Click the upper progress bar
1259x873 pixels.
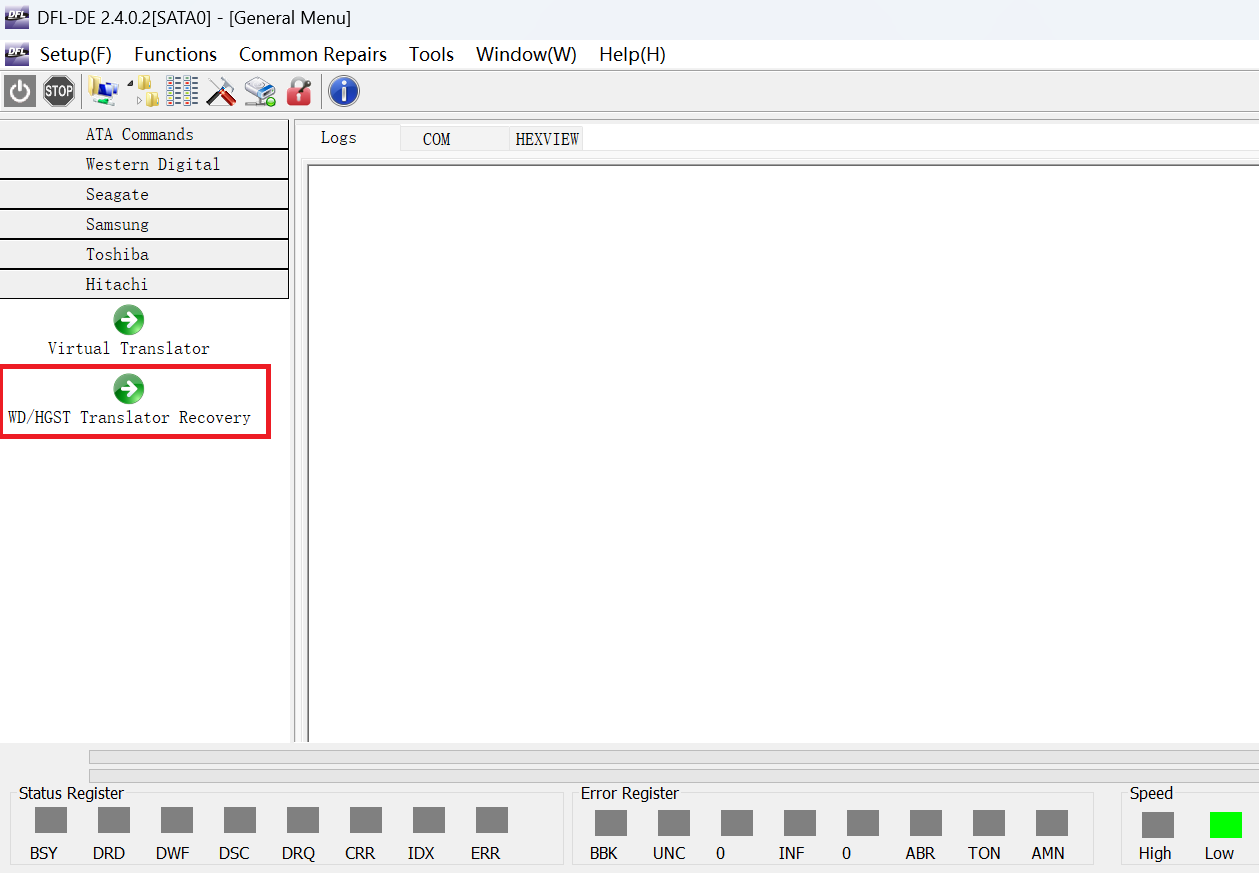pyautogui.click(x=674, y=757)
